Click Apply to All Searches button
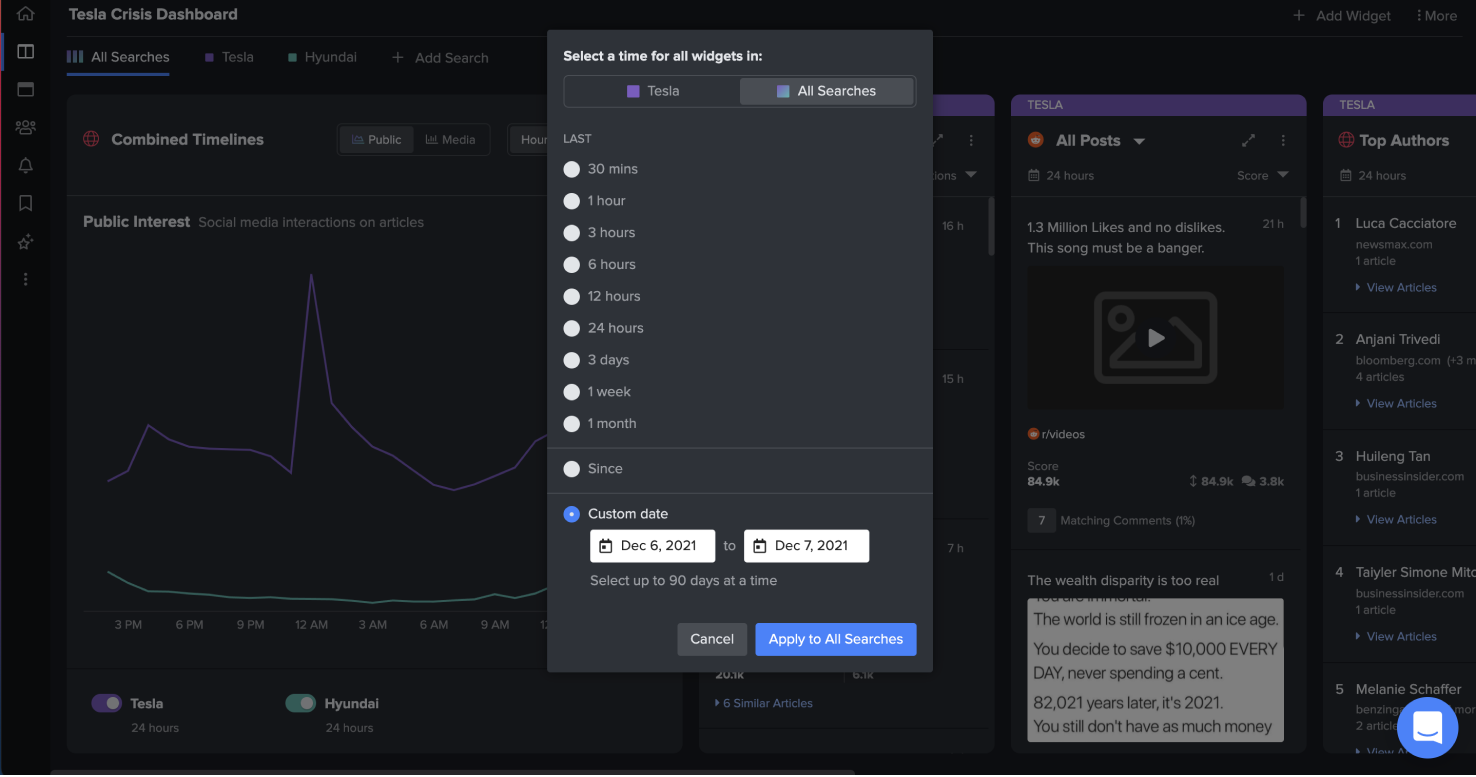 (x=836, y=639)
